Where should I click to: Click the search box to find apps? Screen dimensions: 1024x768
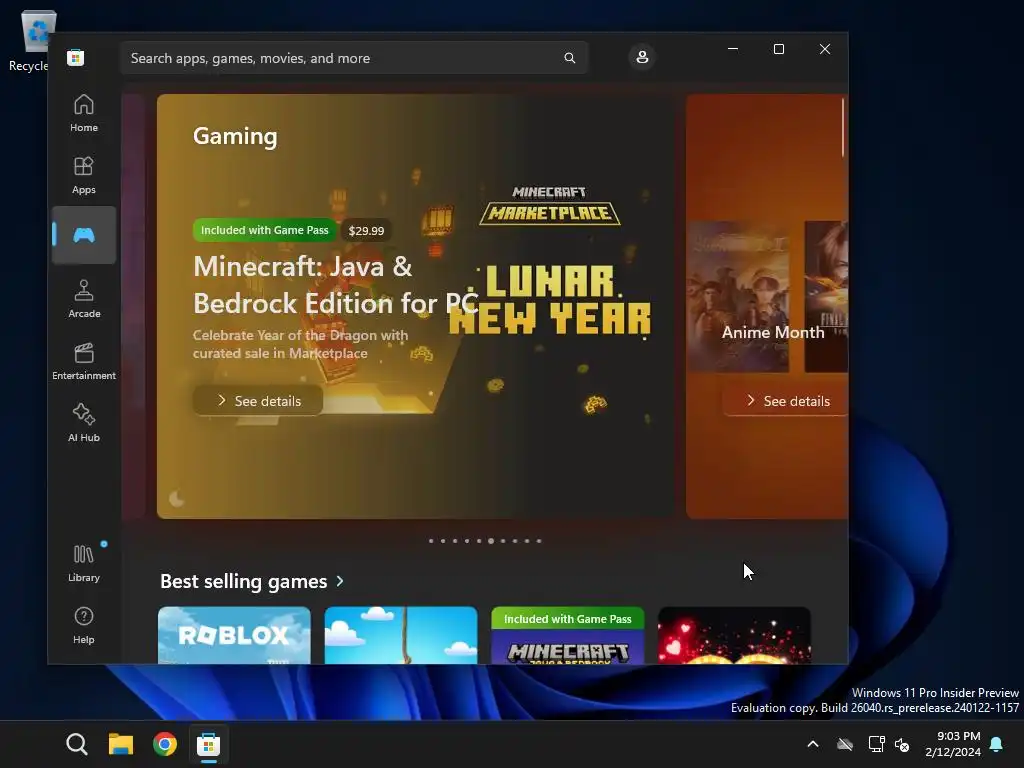[354, 58]
